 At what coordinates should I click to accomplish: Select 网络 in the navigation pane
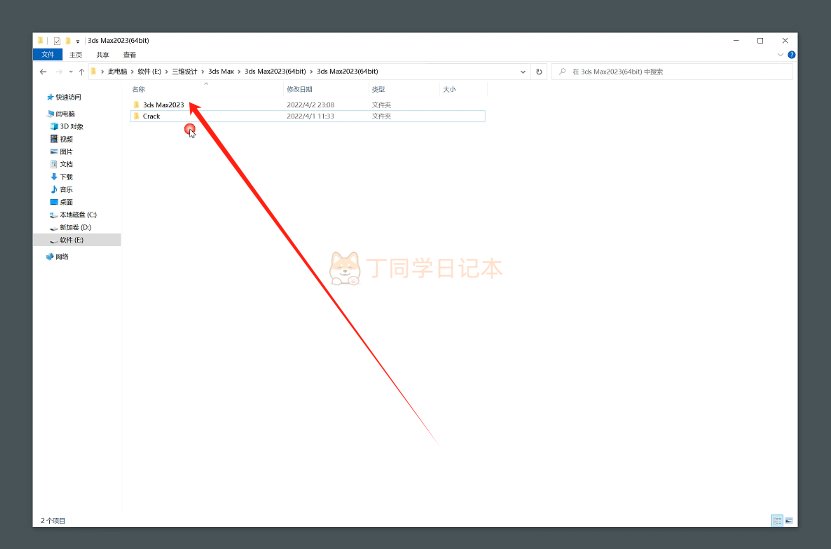62,256
